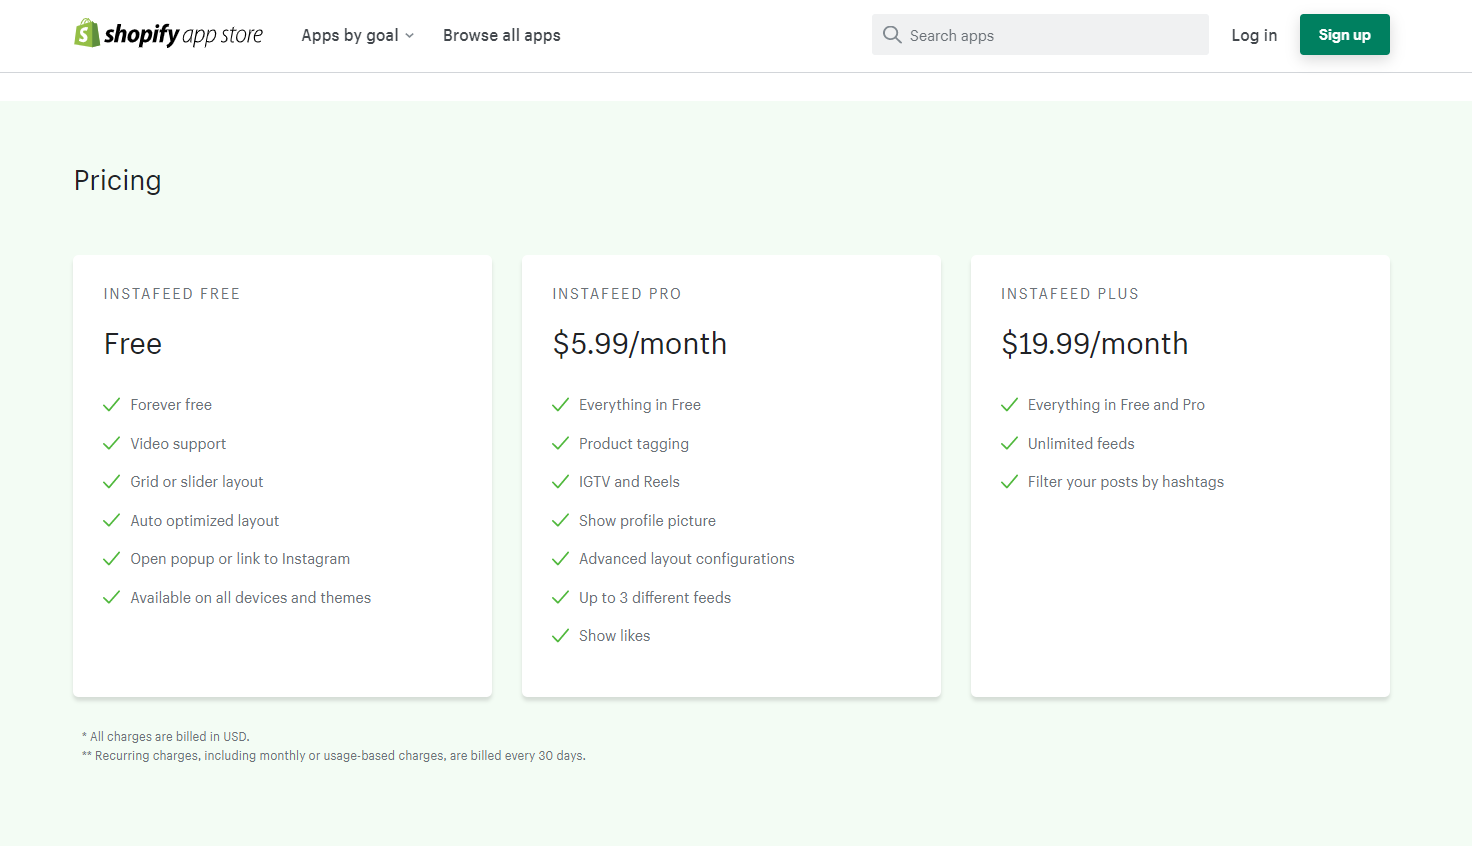The height and width of the screenshot is (846, 1472).
Task: Click the checkmark beside Unlimited feeds
Action: point(1010,443)
